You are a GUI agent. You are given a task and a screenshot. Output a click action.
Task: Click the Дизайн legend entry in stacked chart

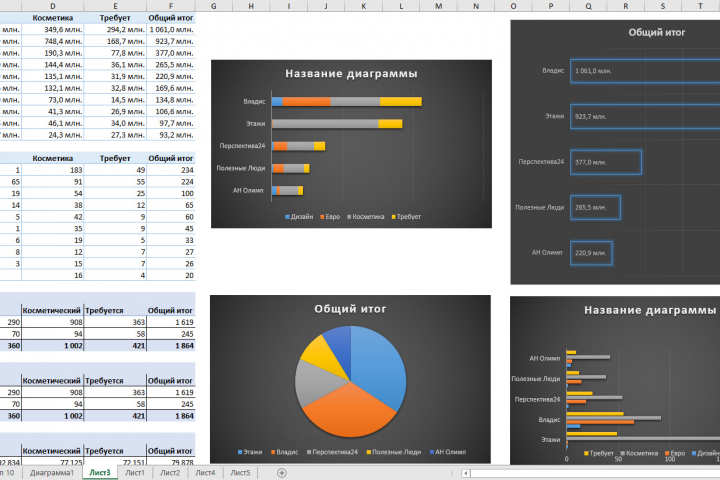coord(299,217)
